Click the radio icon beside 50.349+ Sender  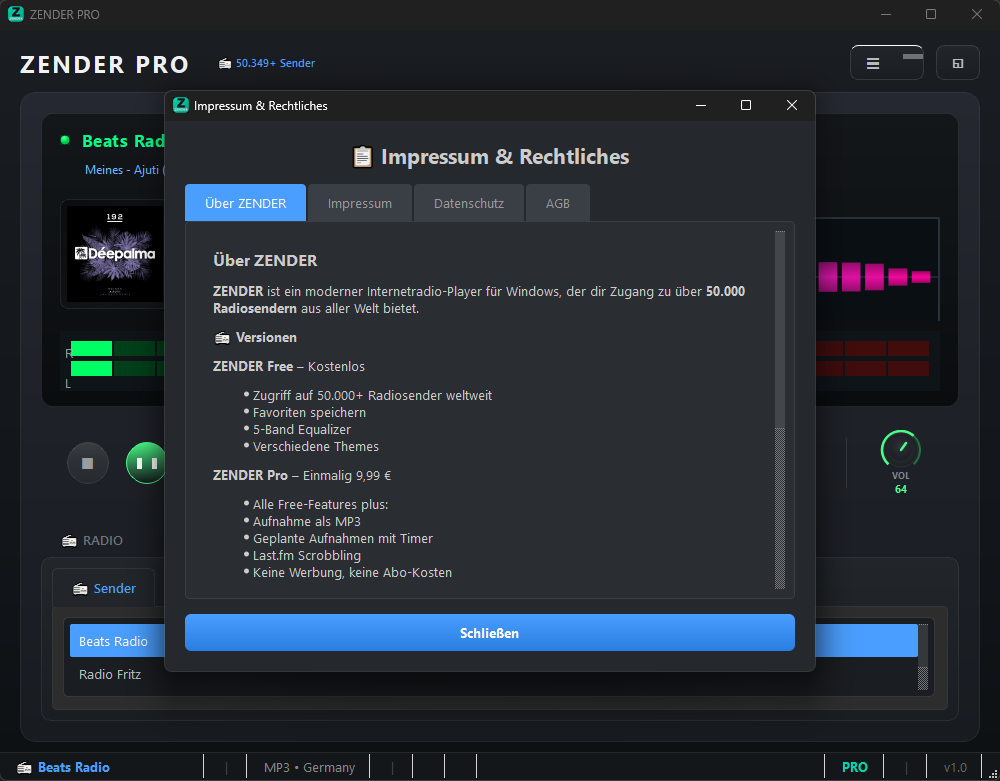(x=225, y=64)
